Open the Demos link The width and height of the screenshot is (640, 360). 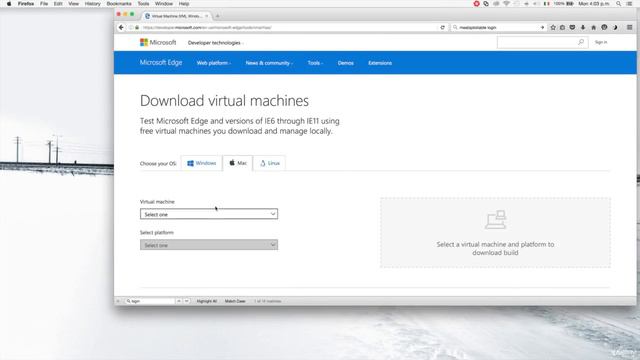[x=345, y=63]
